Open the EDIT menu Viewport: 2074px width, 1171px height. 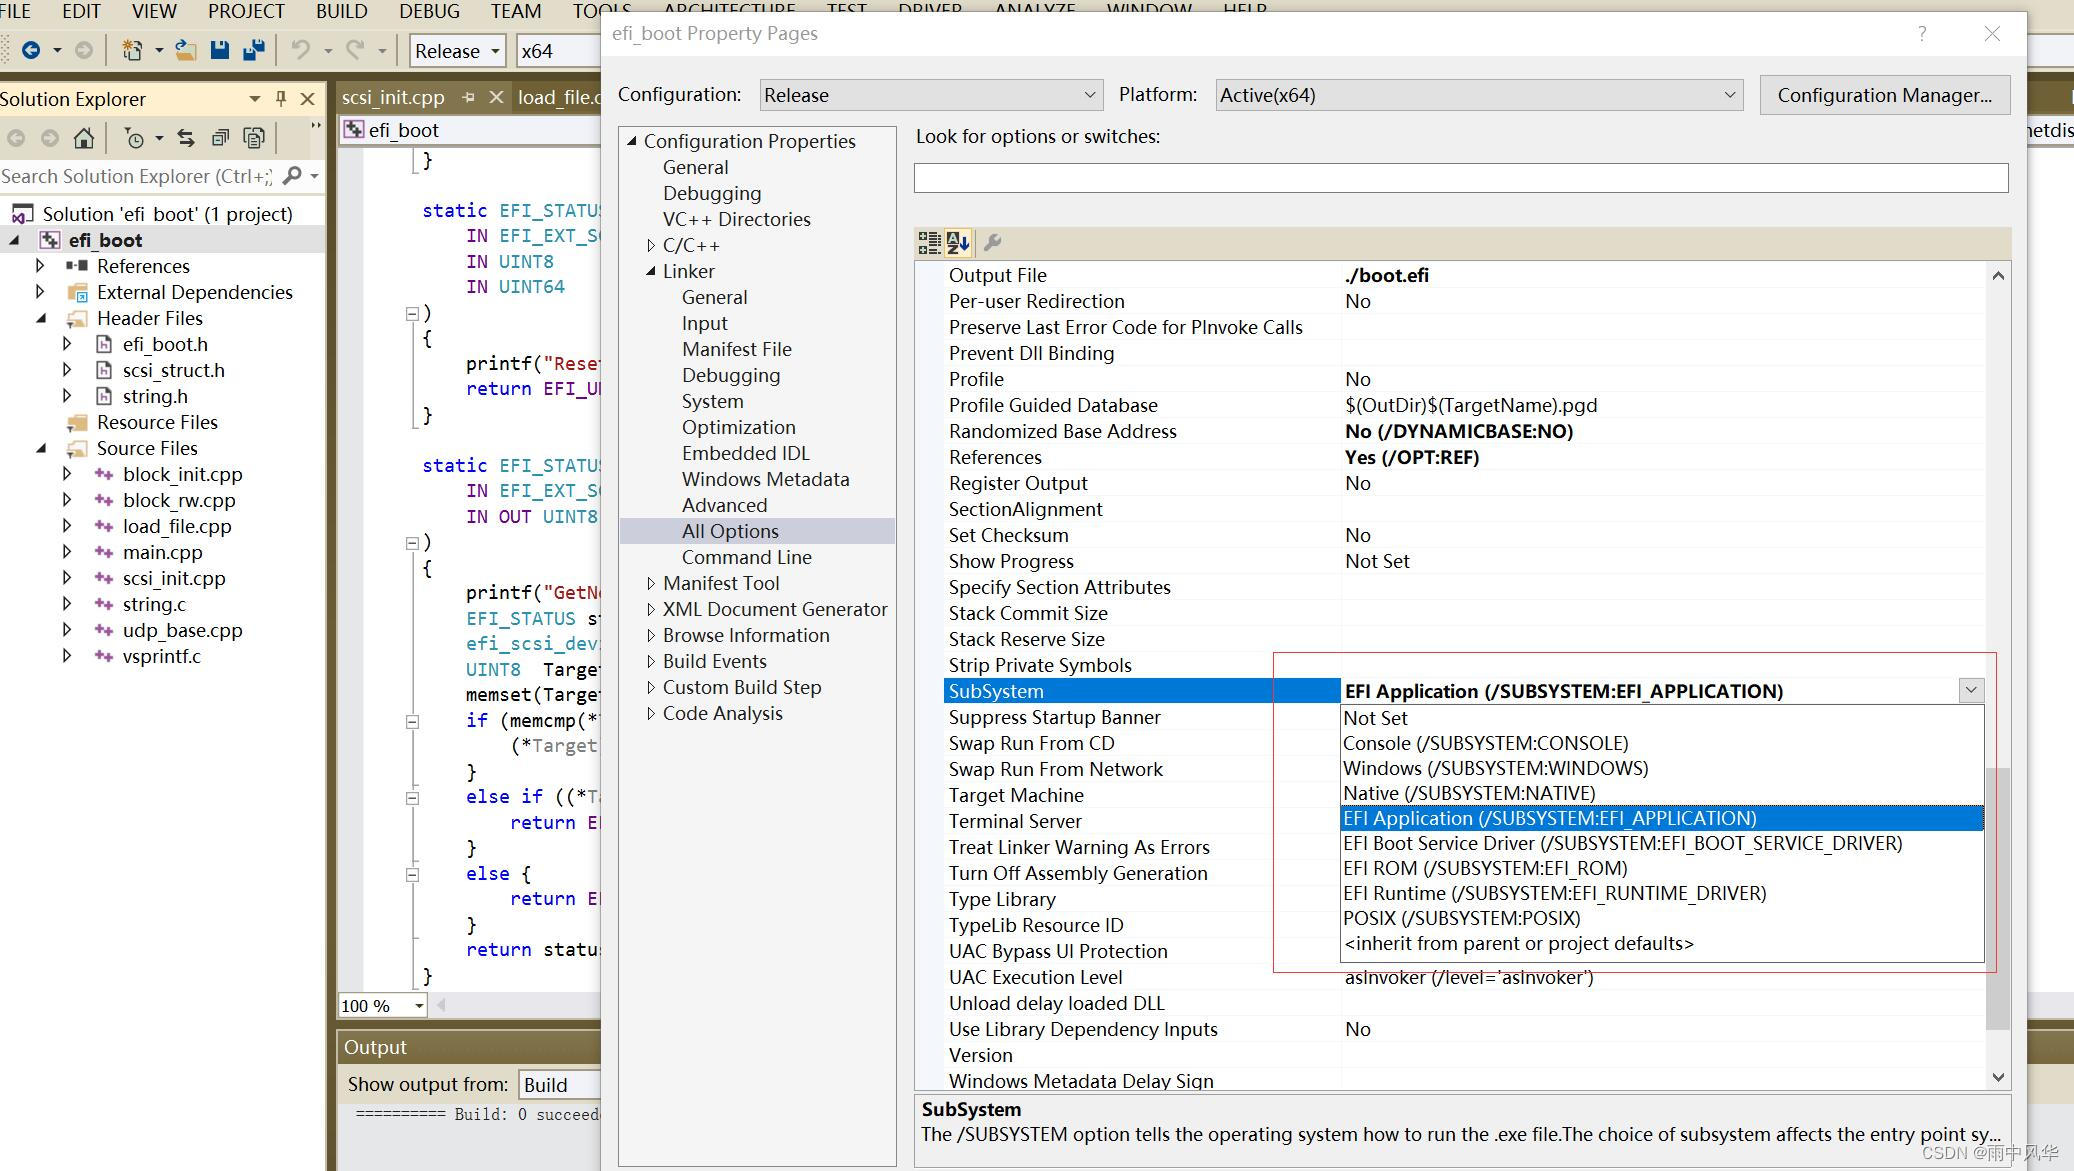pos(81,11)
